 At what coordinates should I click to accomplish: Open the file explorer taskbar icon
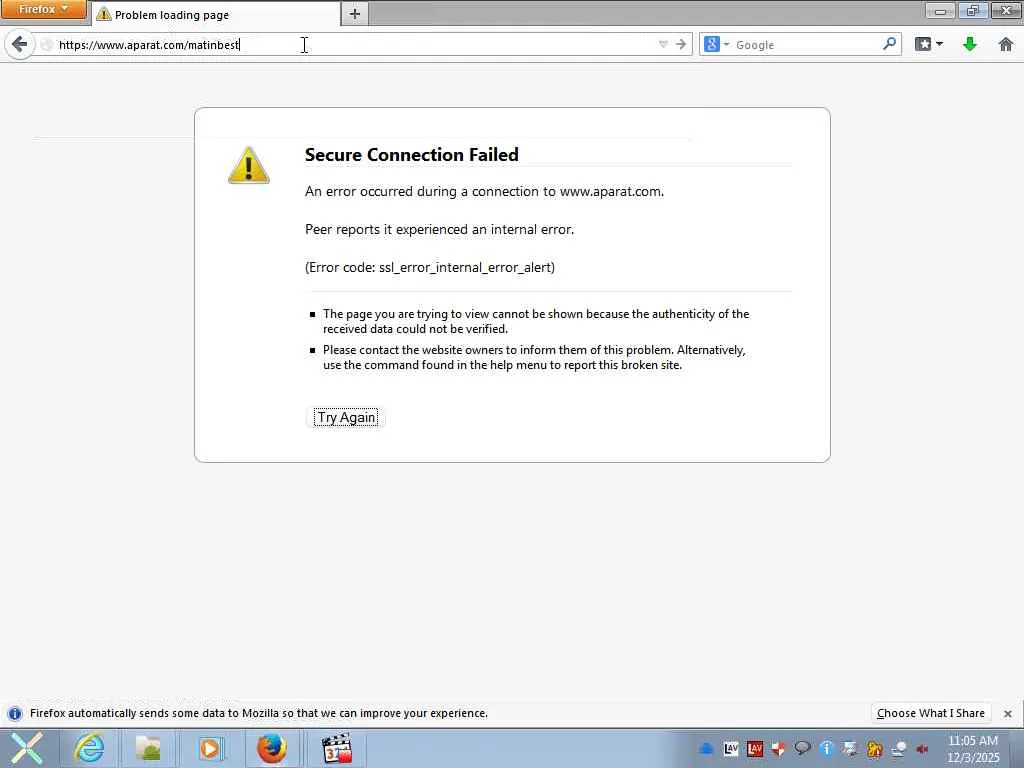tap(148, 748)
